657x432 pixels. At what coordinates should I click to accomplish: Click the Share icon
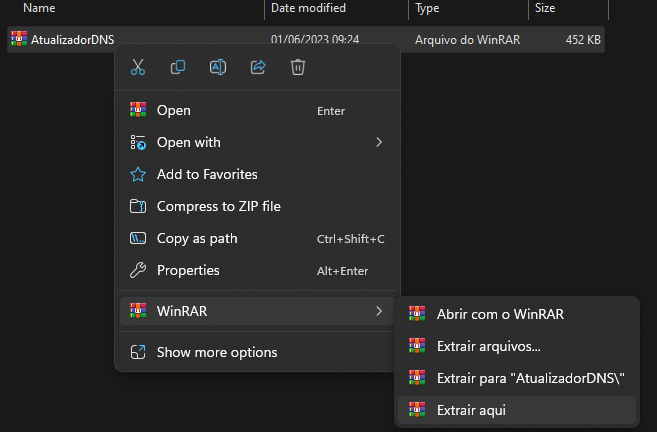coord(258,67)
